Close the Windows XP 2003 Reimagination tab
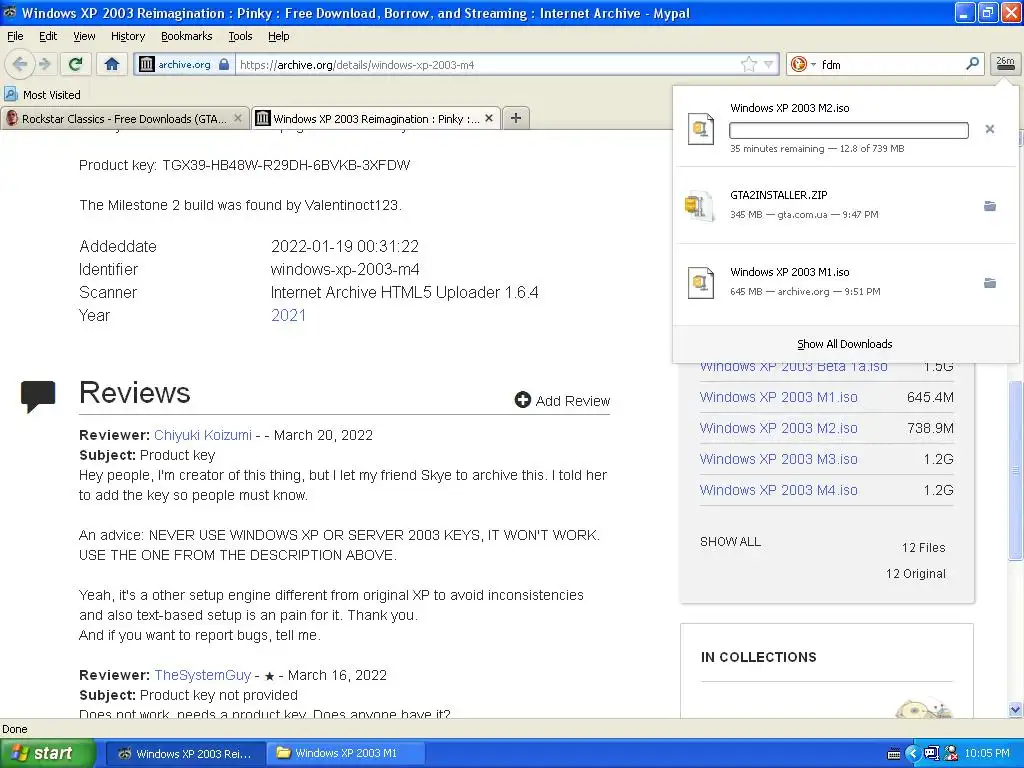Image resolution: width=1024 pixels, height=768 pixels. click(488, 118)
